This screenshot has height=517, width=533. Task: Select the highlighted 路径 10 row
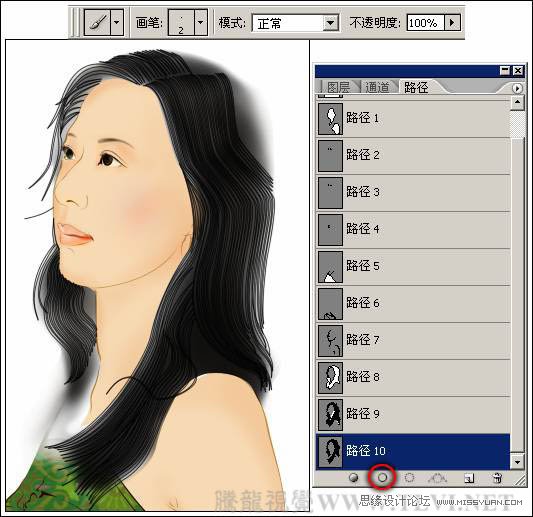coord(413,452)
